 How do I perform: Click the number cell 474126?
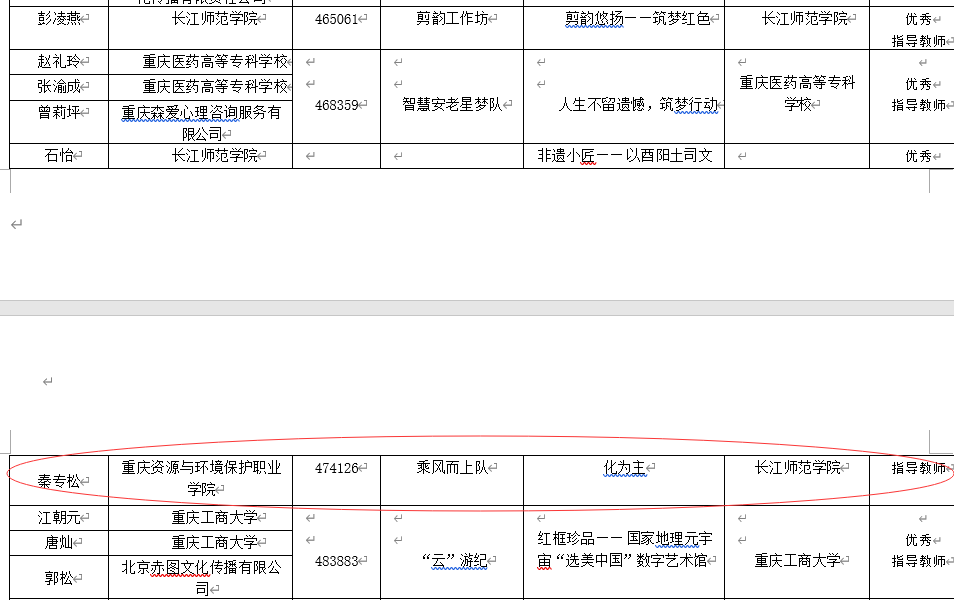tap(335, 468)
